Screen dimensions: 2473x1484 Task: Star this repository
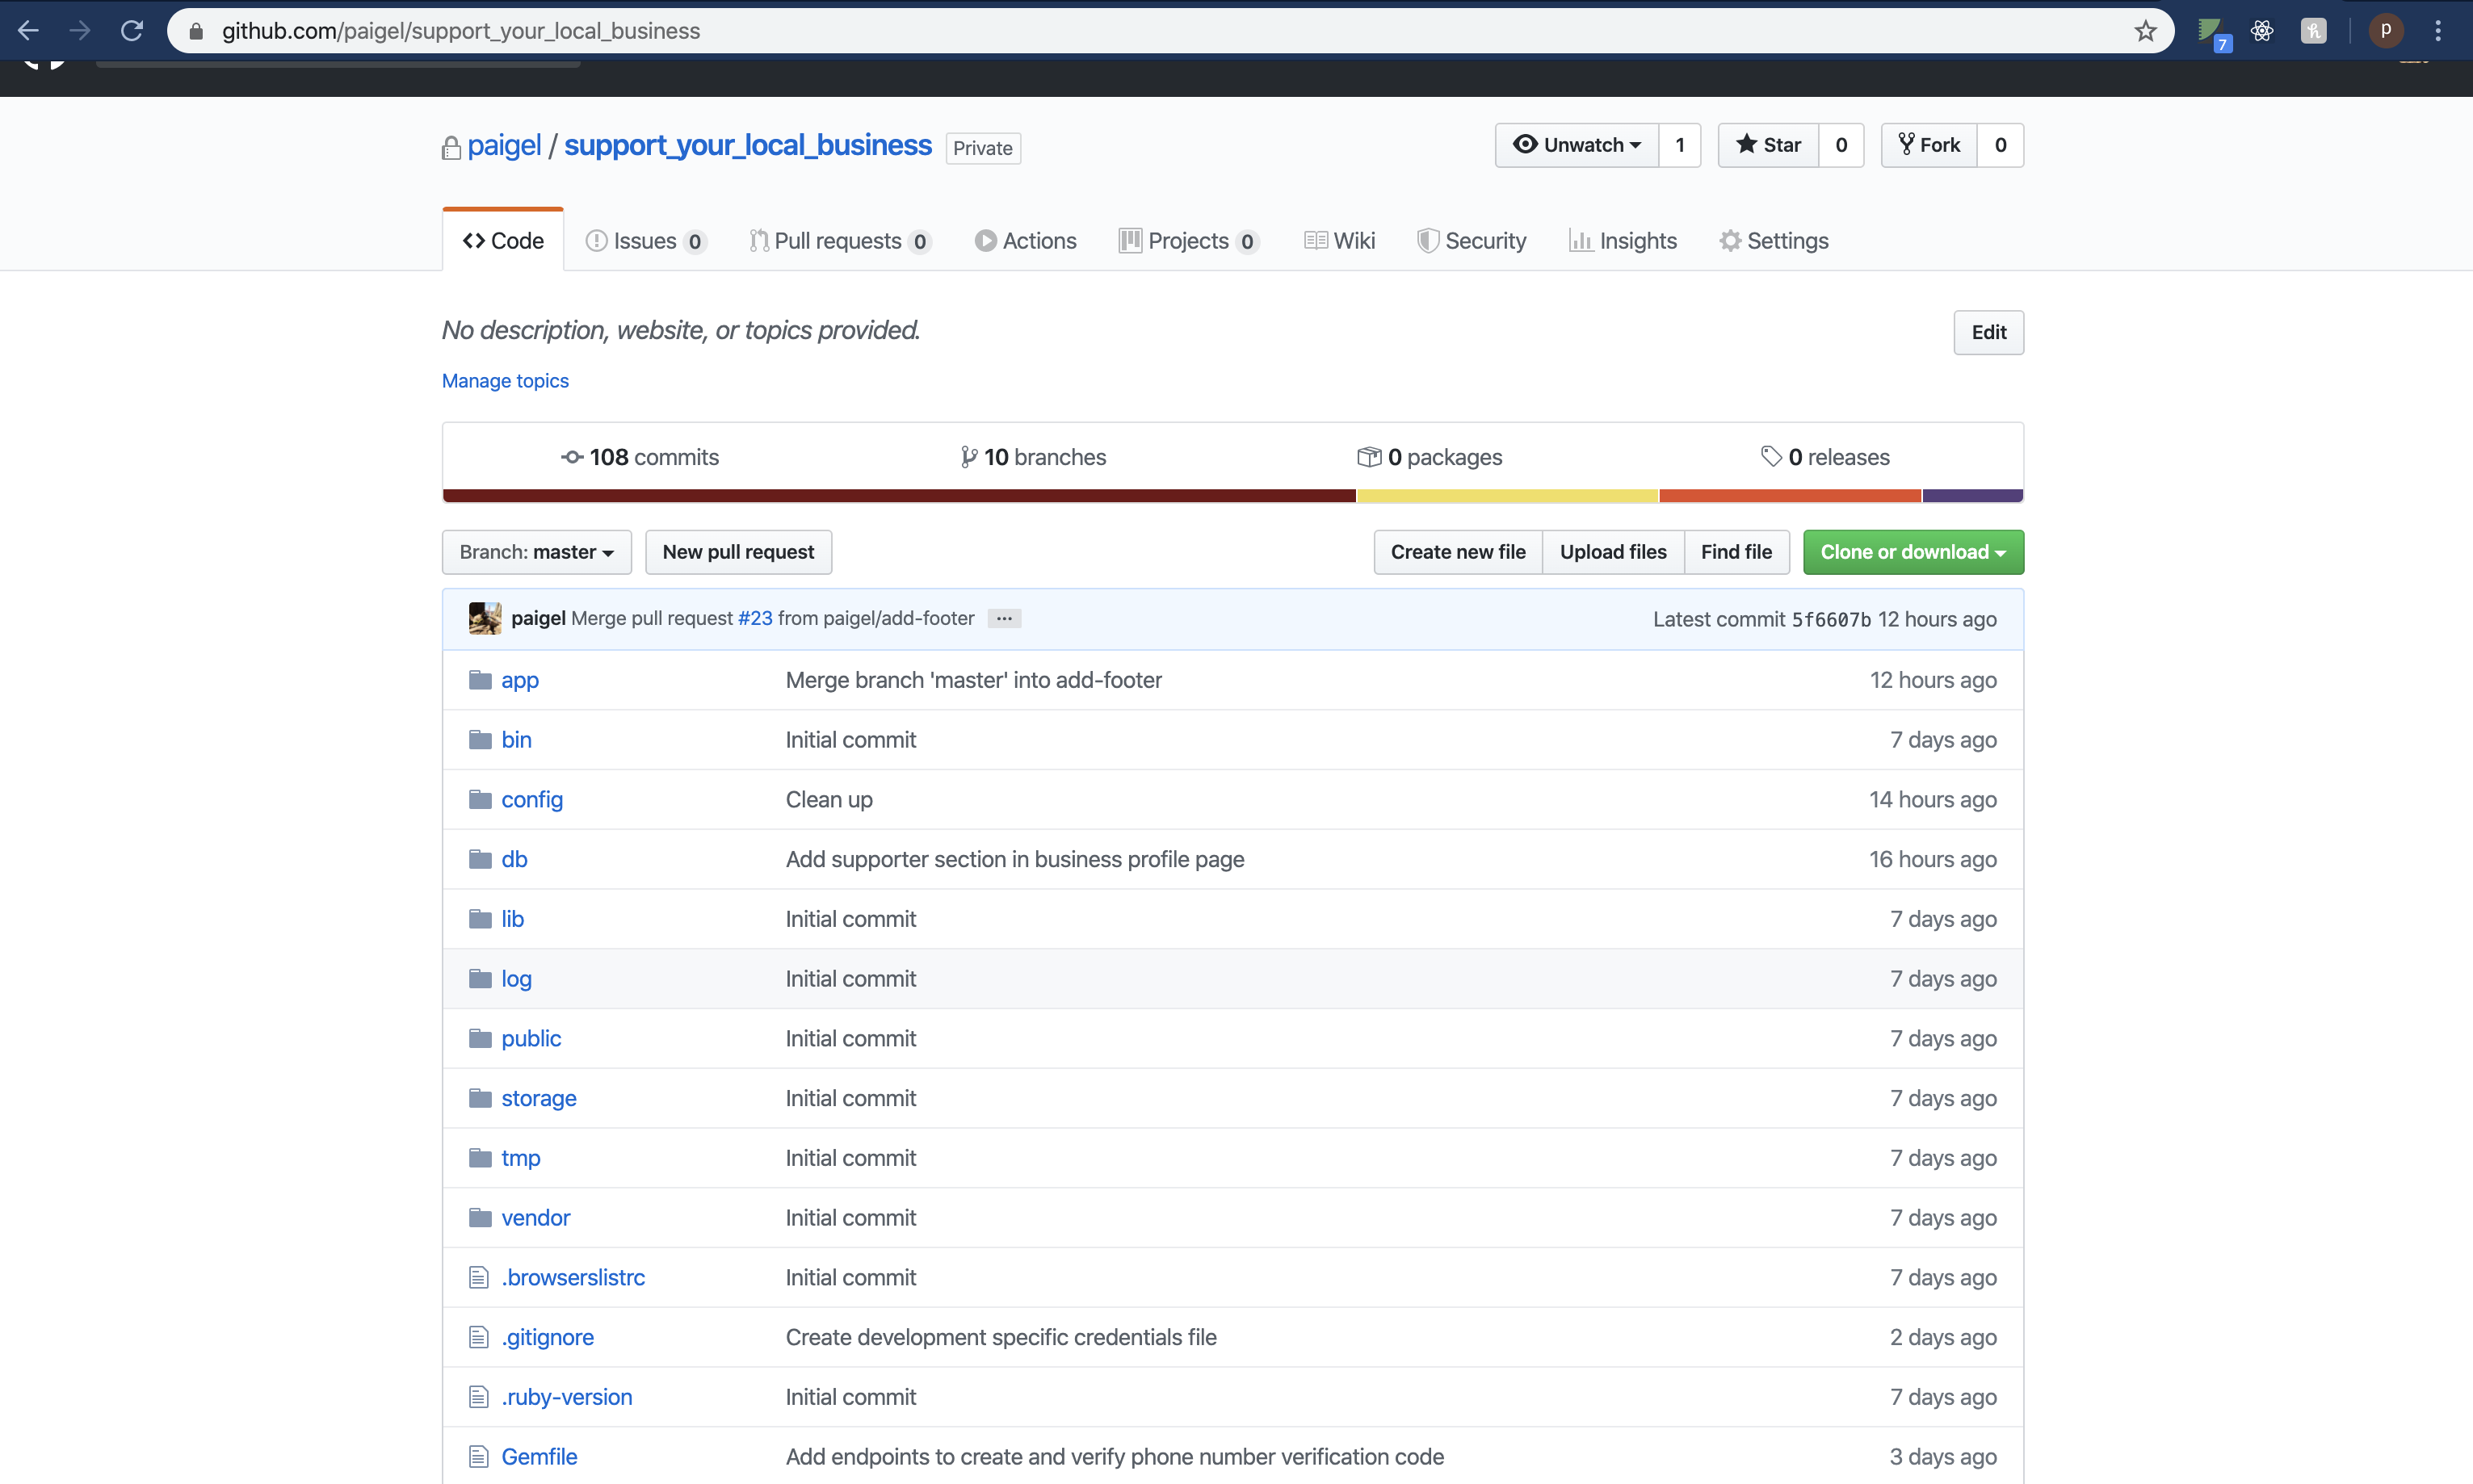coord(1768,145)
